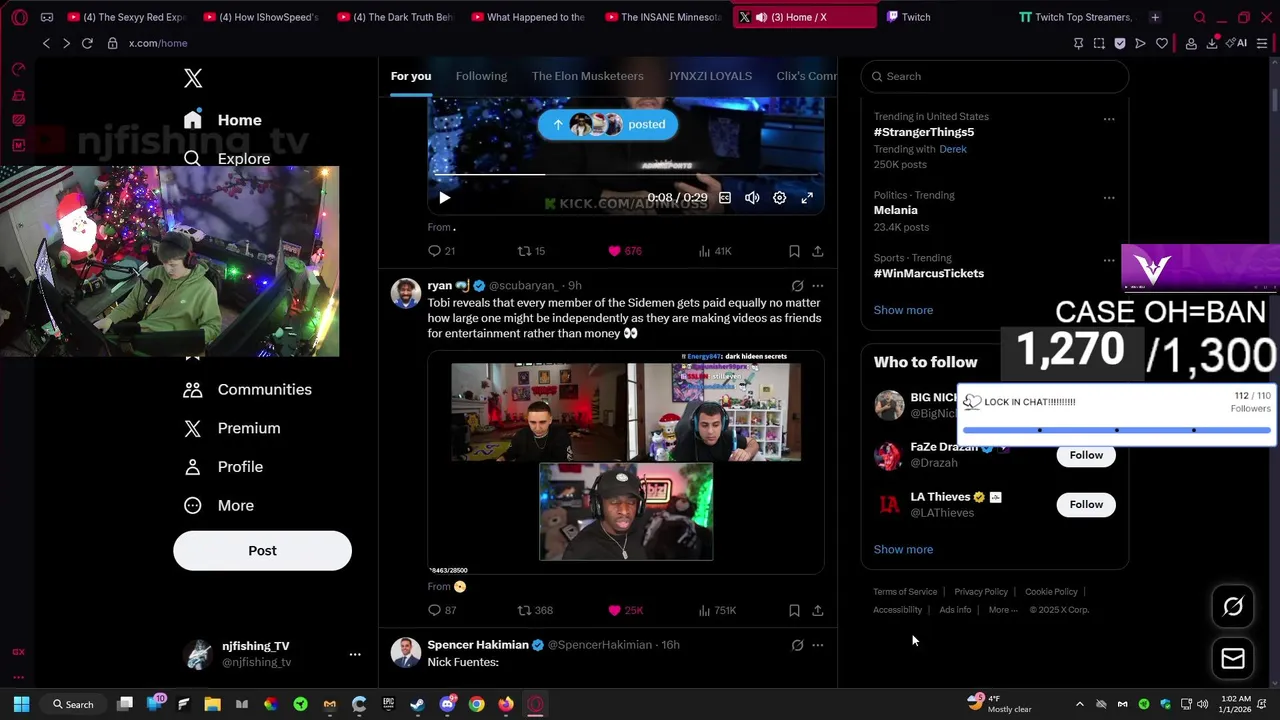1280x720 pixels.
Task: Open more options on Spencer Hakimian's post
Action: pos(818,645)
